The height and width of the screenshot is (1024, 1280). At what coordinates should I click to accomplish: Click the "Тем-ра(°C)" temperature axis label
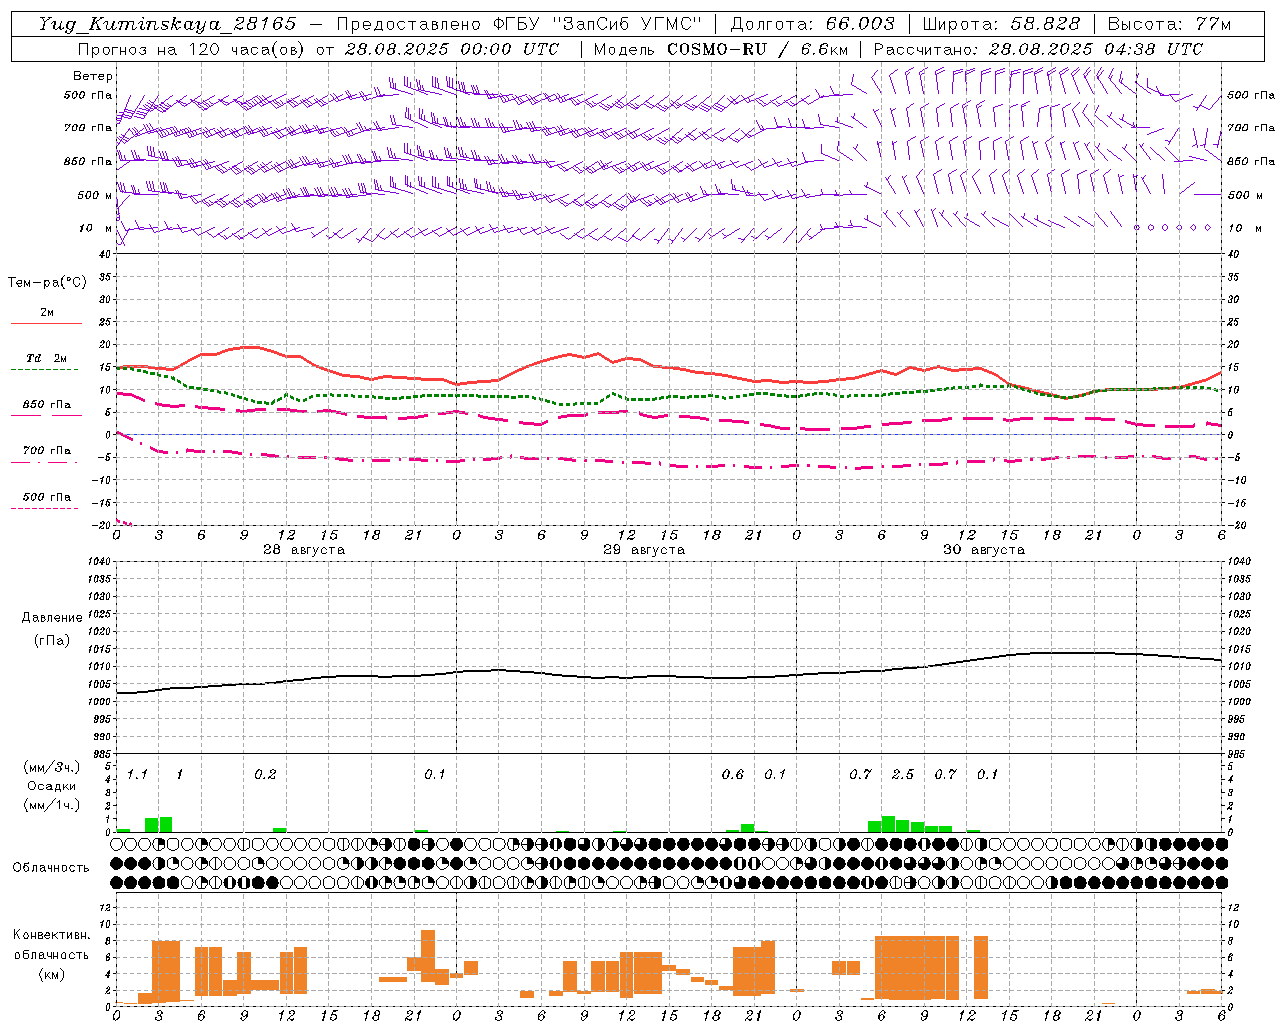click(47, 282)
